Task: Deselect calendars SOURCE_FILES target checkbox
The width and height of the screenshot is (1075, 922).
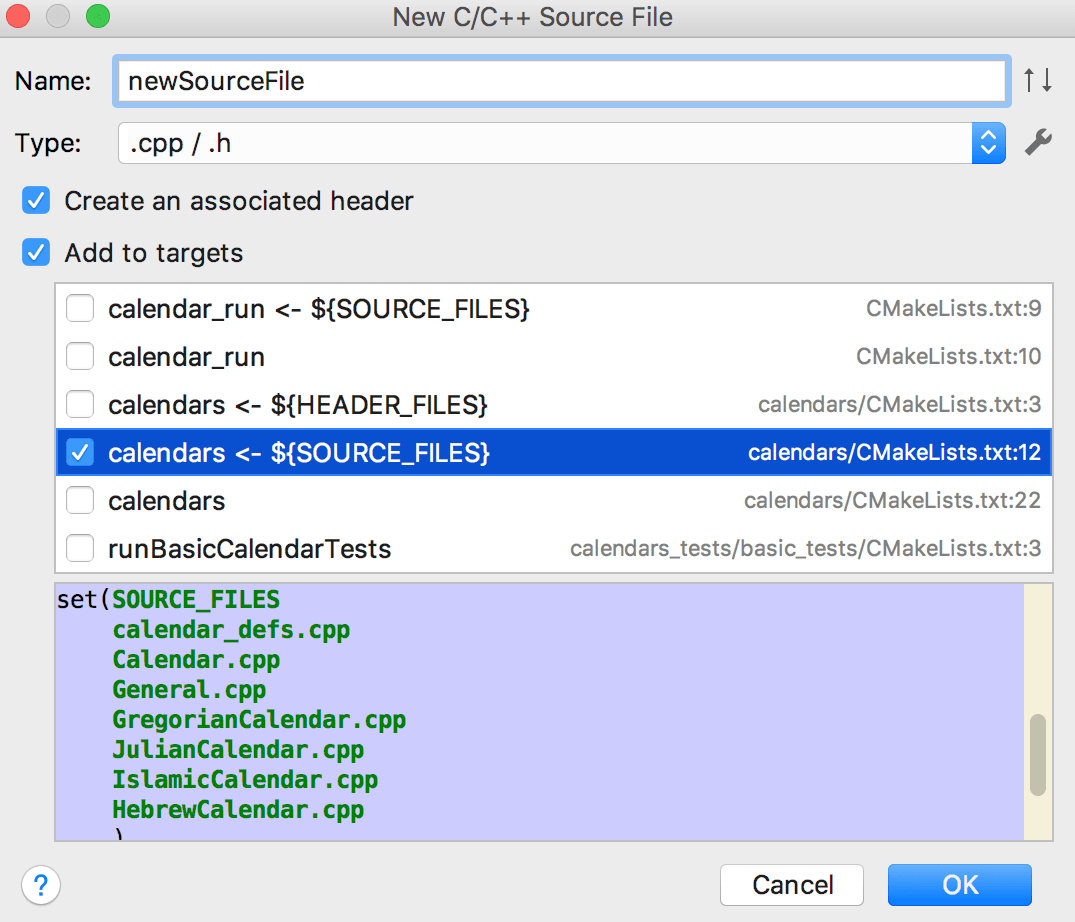Action: pos(80,452)
